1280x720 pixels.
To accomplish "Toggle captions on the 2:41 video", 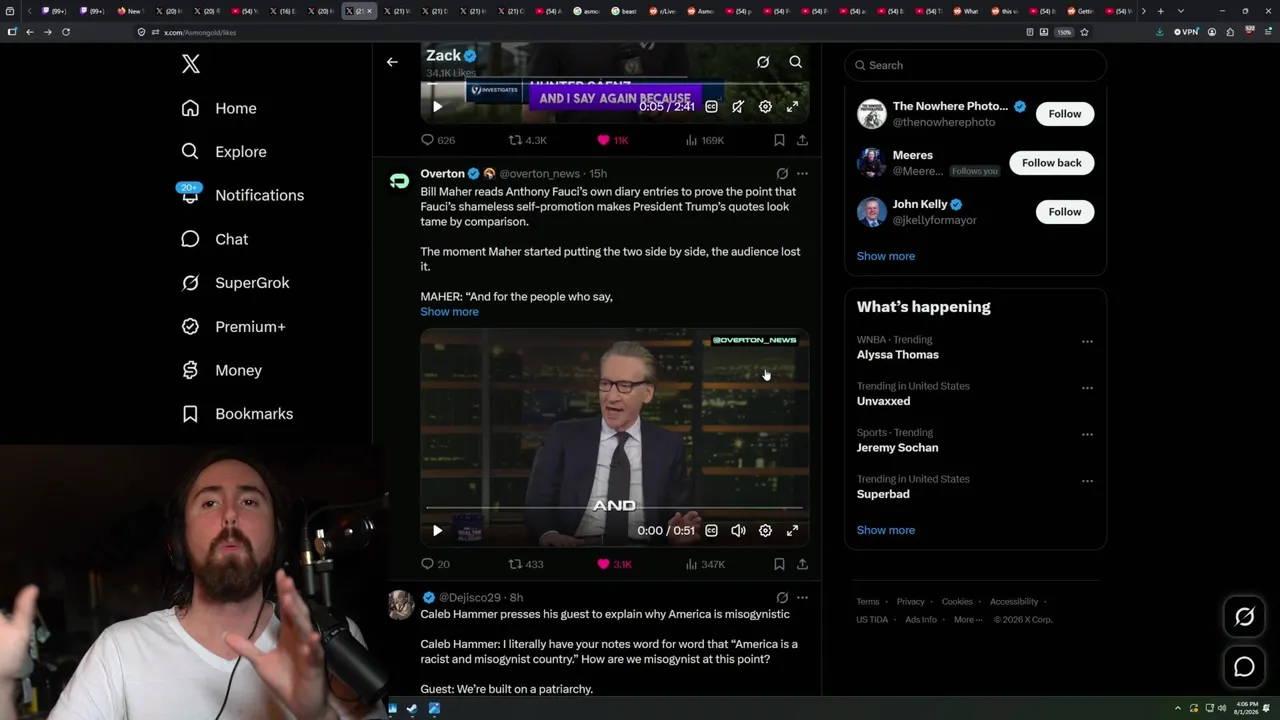I will 711,107.
